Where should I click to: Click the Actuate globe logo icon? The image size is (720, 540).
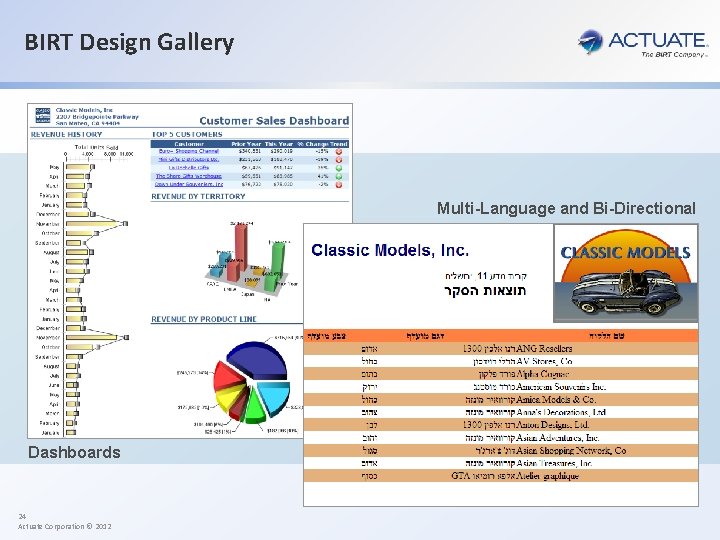pyautogui.click(x=591, y=42)
